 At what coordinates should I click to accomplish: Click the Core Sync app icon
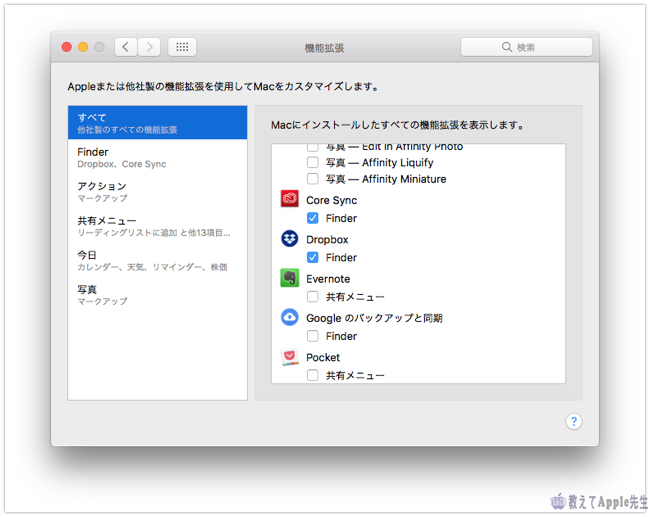289,199
